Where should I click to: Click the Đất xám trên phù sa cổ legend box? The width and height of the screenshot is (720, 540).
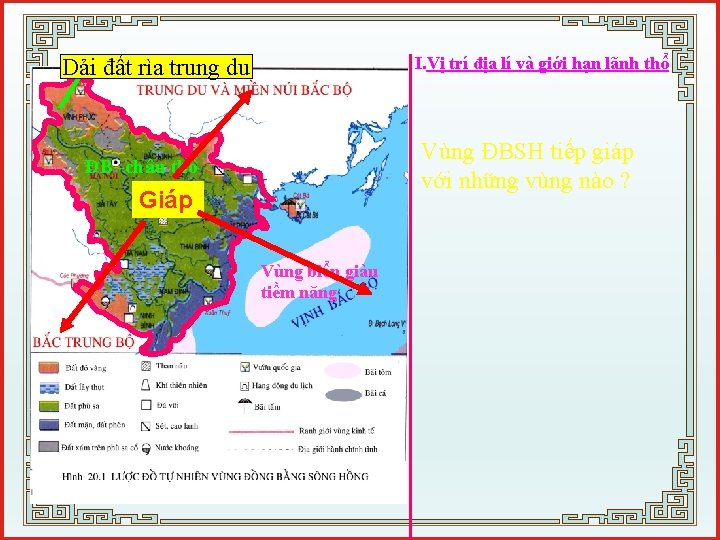point(49,446)
